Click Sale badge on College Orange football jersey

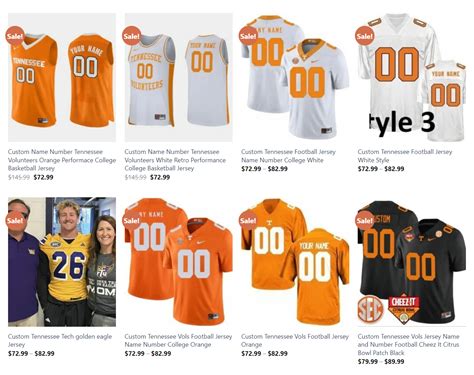tap(131, 220)
